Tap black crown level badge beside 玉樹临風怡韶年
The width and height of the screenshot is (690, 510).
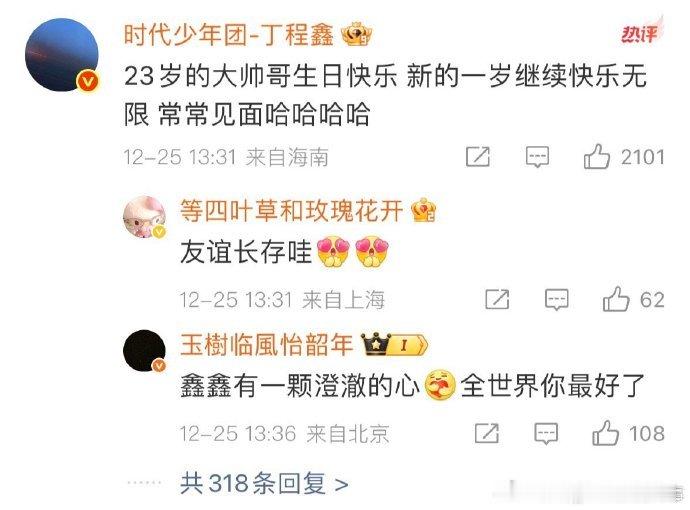[x=394, y=345]
